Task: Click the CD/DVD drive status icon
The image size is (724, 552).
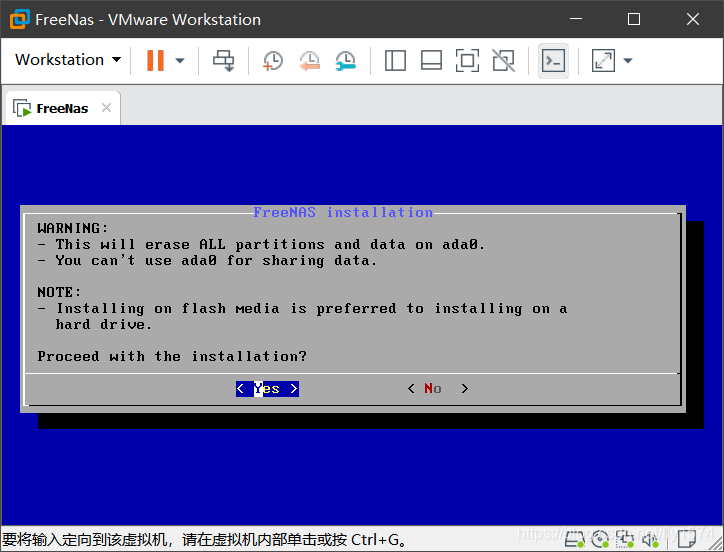Action: coord(599,539)
